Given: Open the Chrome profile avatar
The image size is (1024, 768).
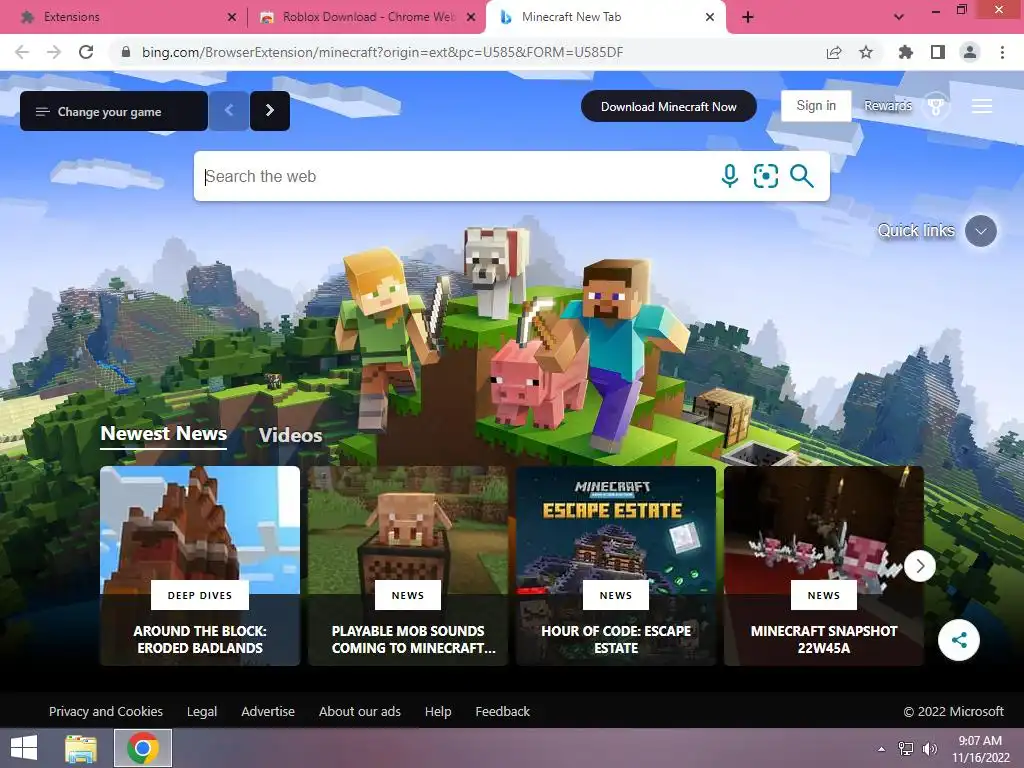Looking at the screenshot, I should pos(970,52).
